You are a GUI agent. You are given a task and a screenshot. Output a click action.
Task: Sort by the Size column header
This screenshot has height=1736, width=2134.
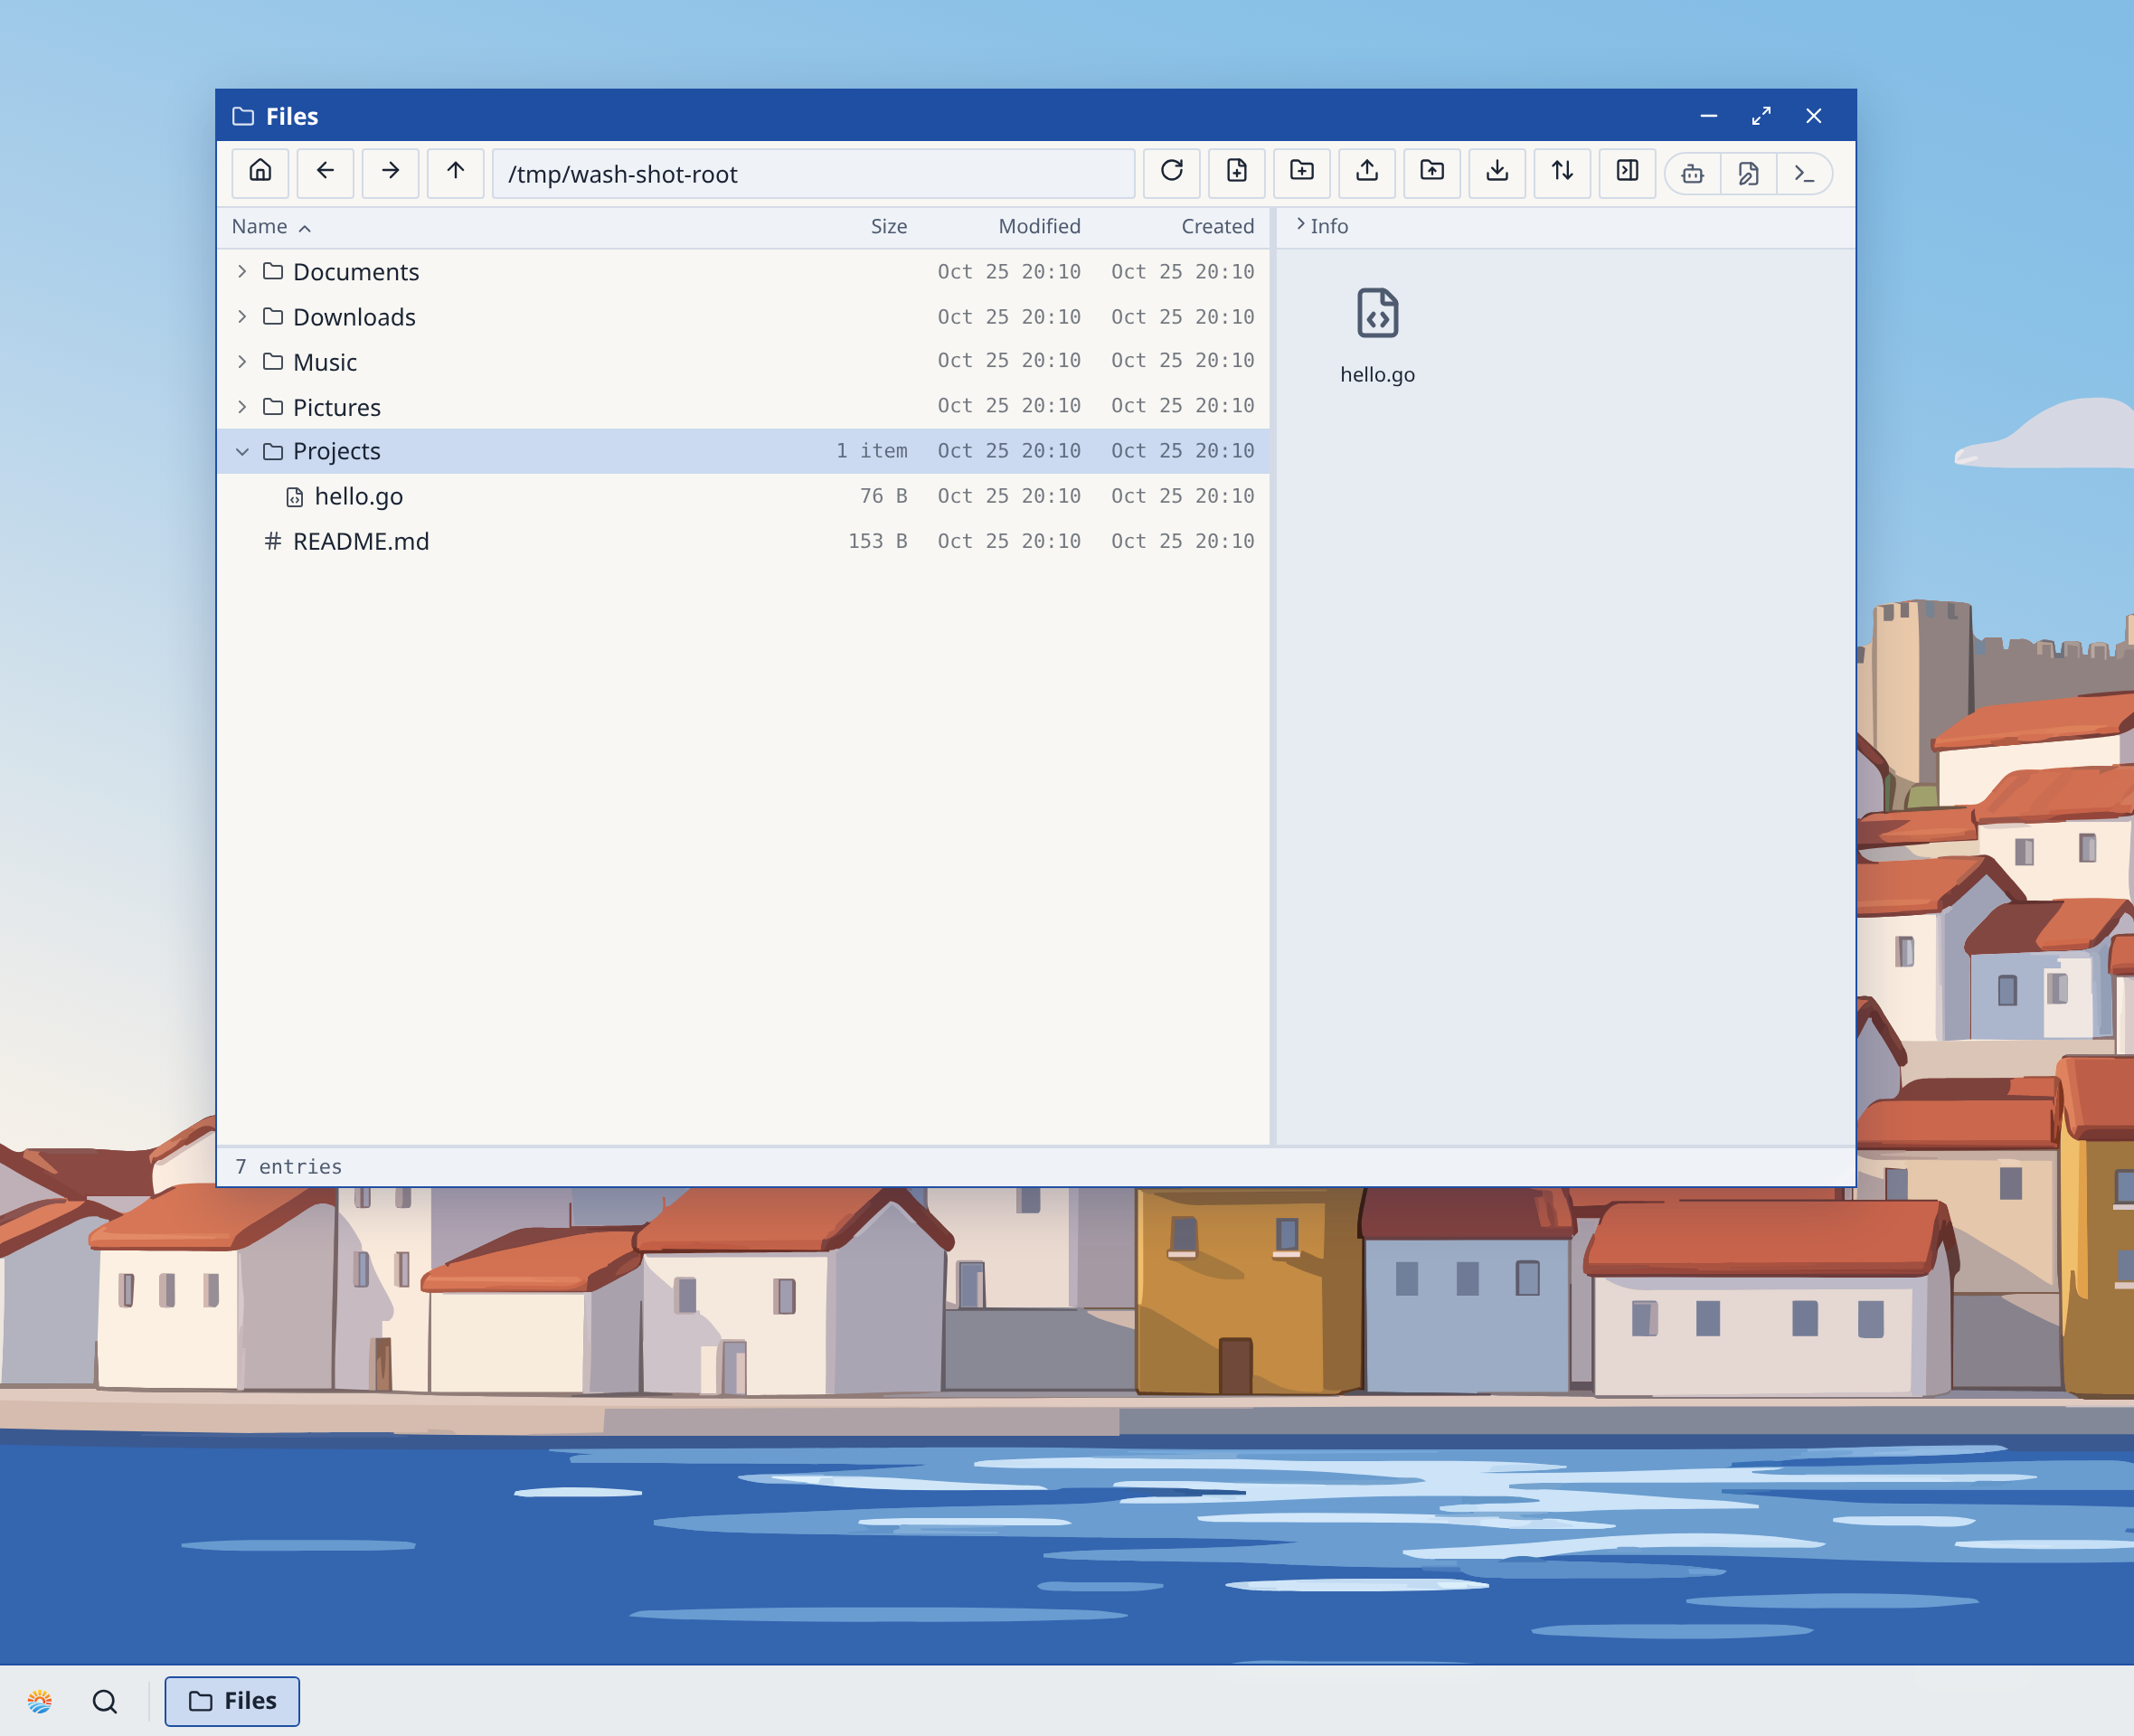coord(888,227)
